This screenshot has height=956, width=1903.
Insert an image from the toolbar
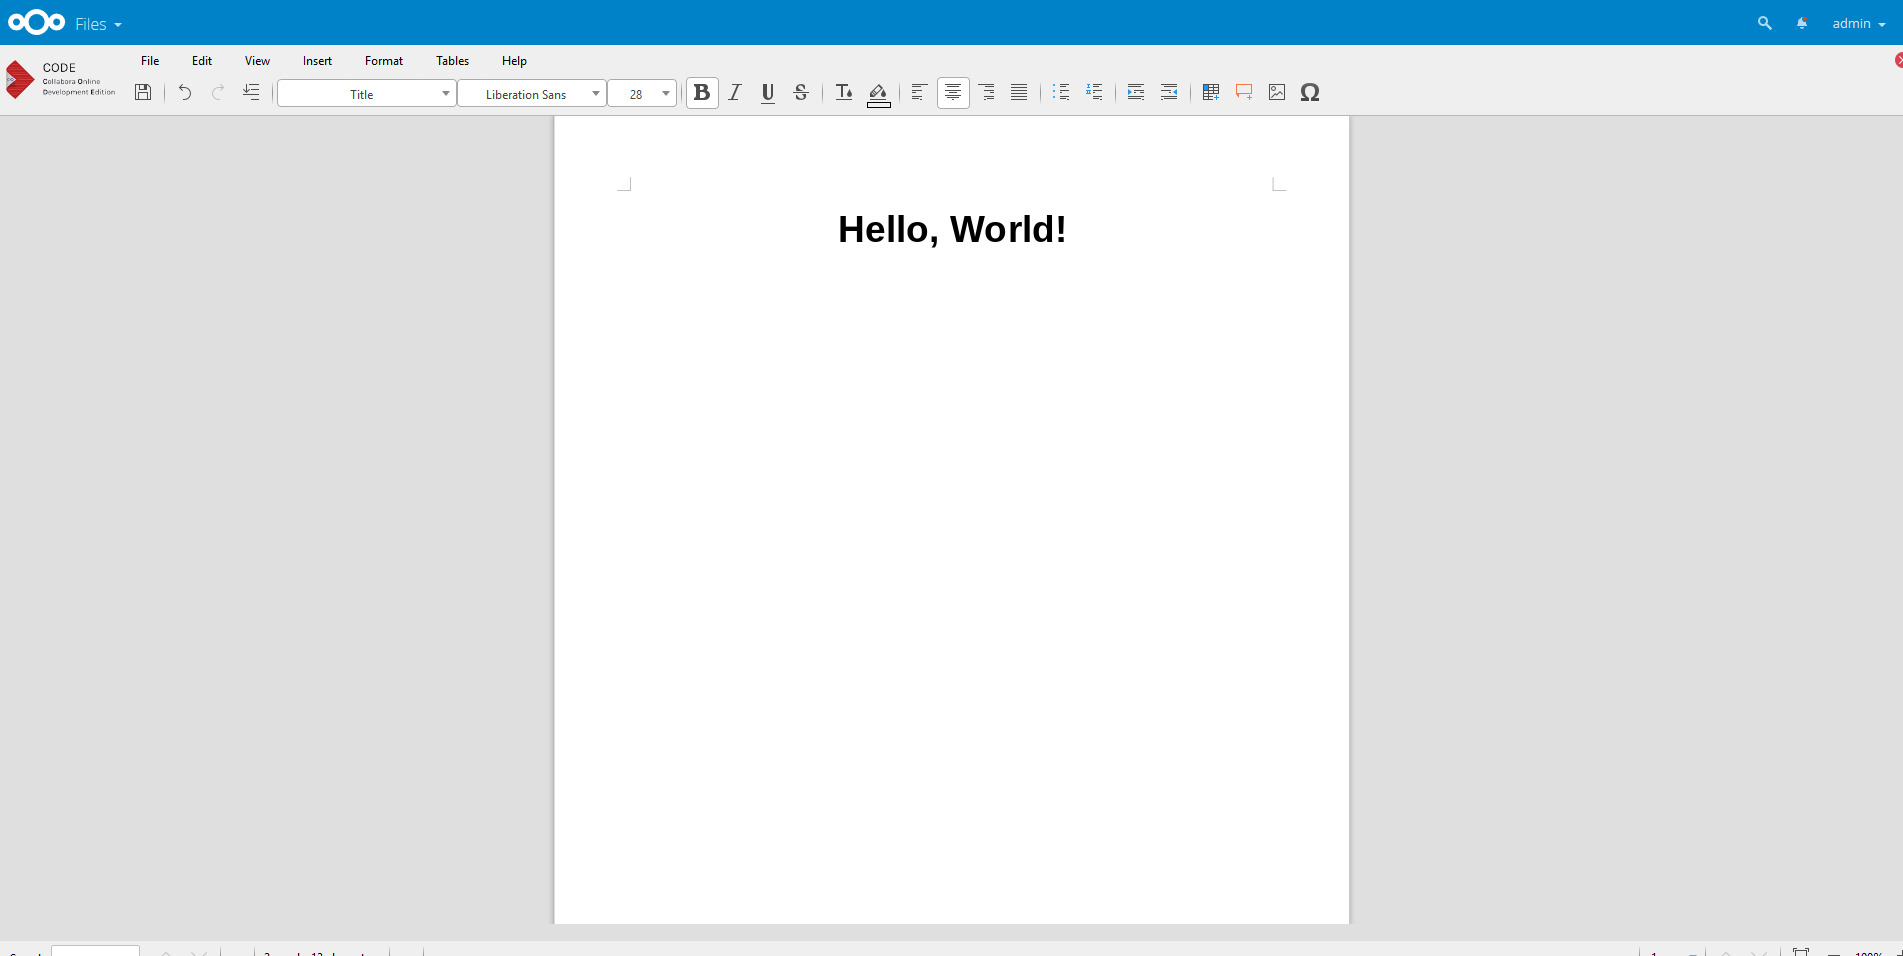coord(1277,92)
